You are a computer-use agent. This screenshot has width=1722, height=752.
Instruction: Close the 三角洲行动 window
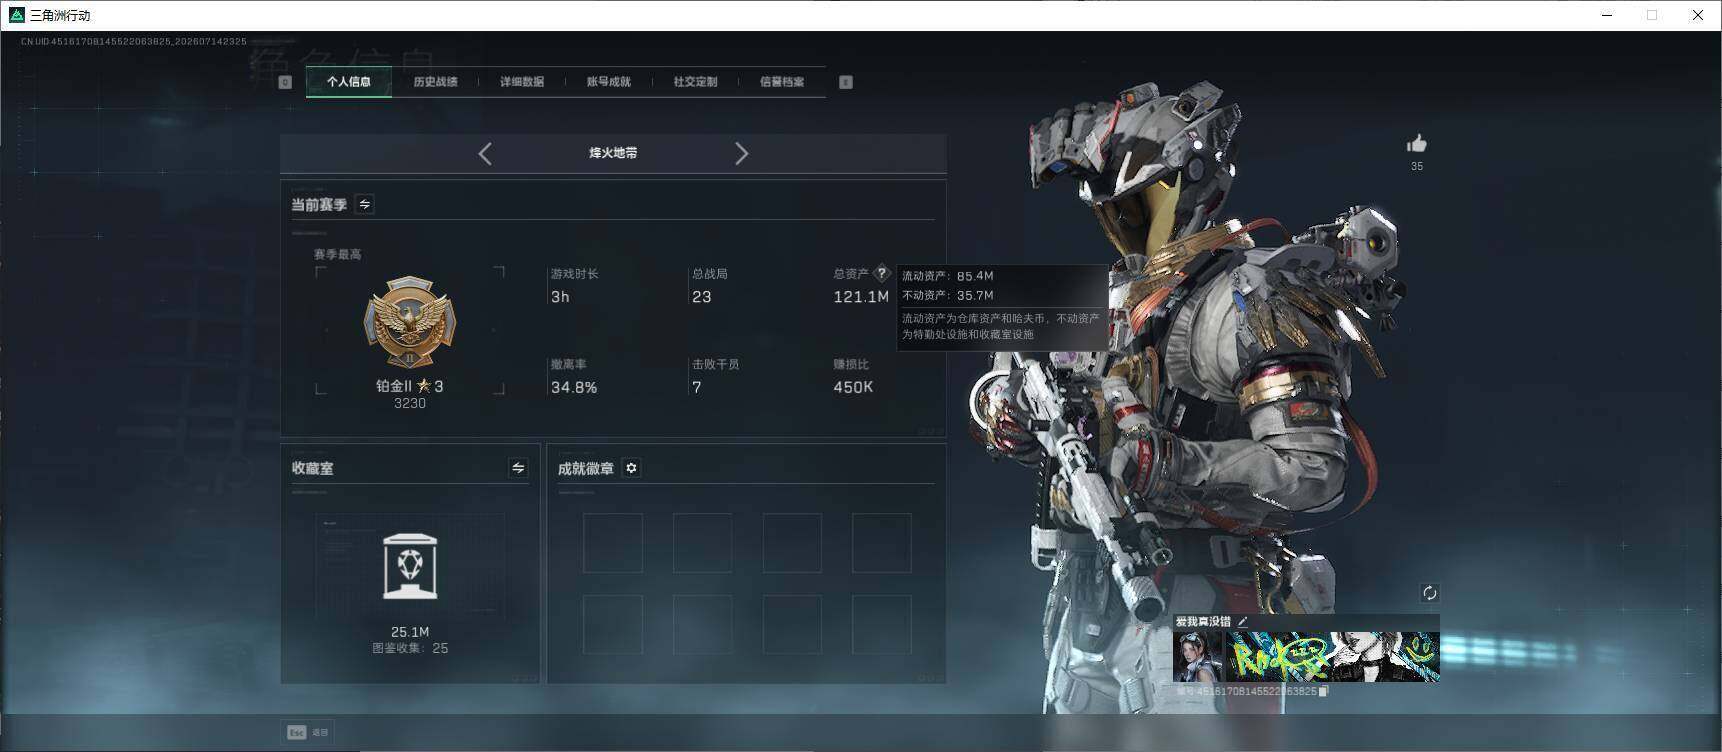(1698, 15)
